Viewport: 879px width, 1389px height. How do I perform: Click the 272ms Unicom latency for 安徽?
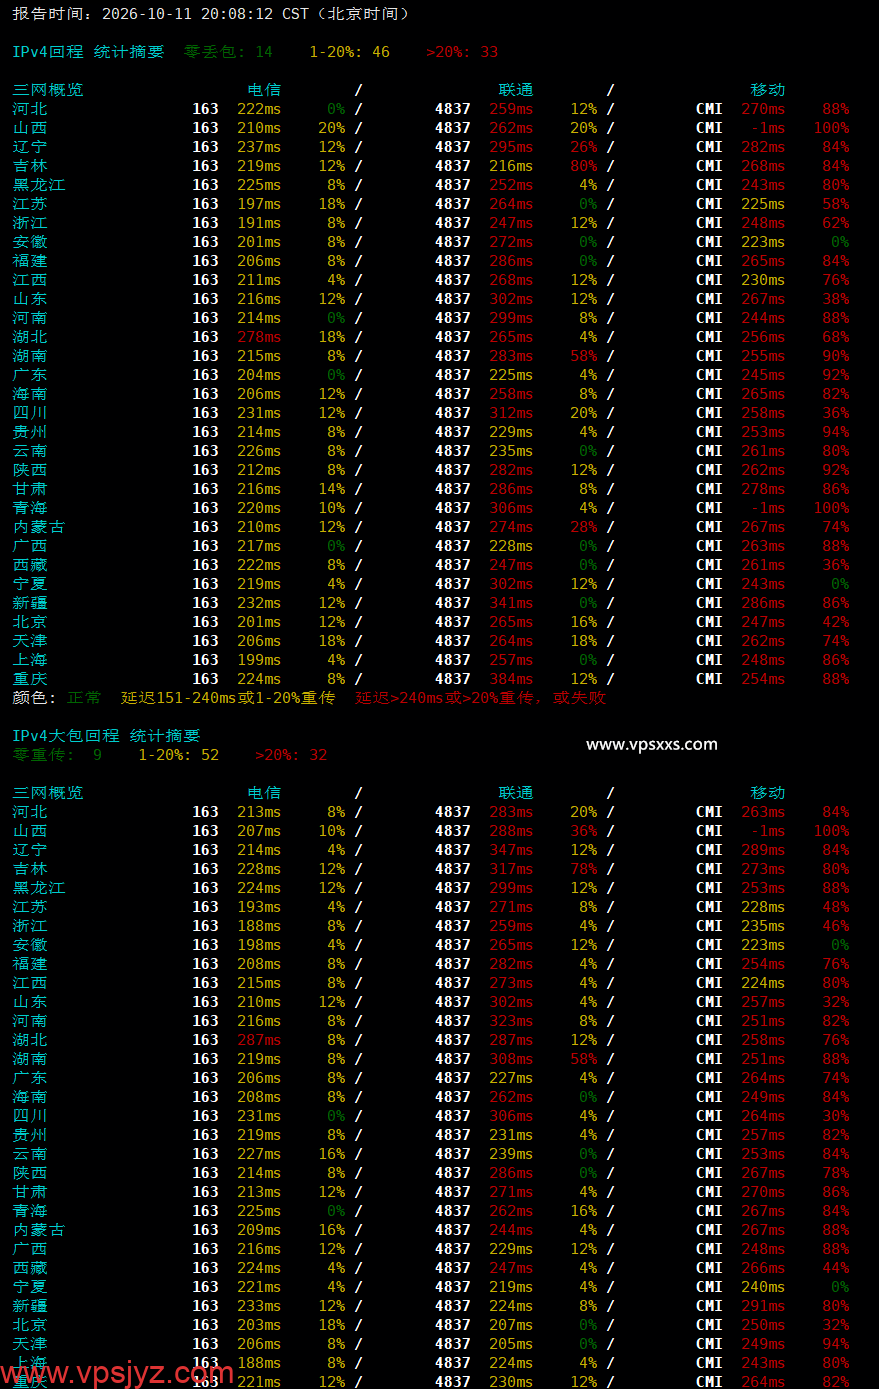[511, 242]
